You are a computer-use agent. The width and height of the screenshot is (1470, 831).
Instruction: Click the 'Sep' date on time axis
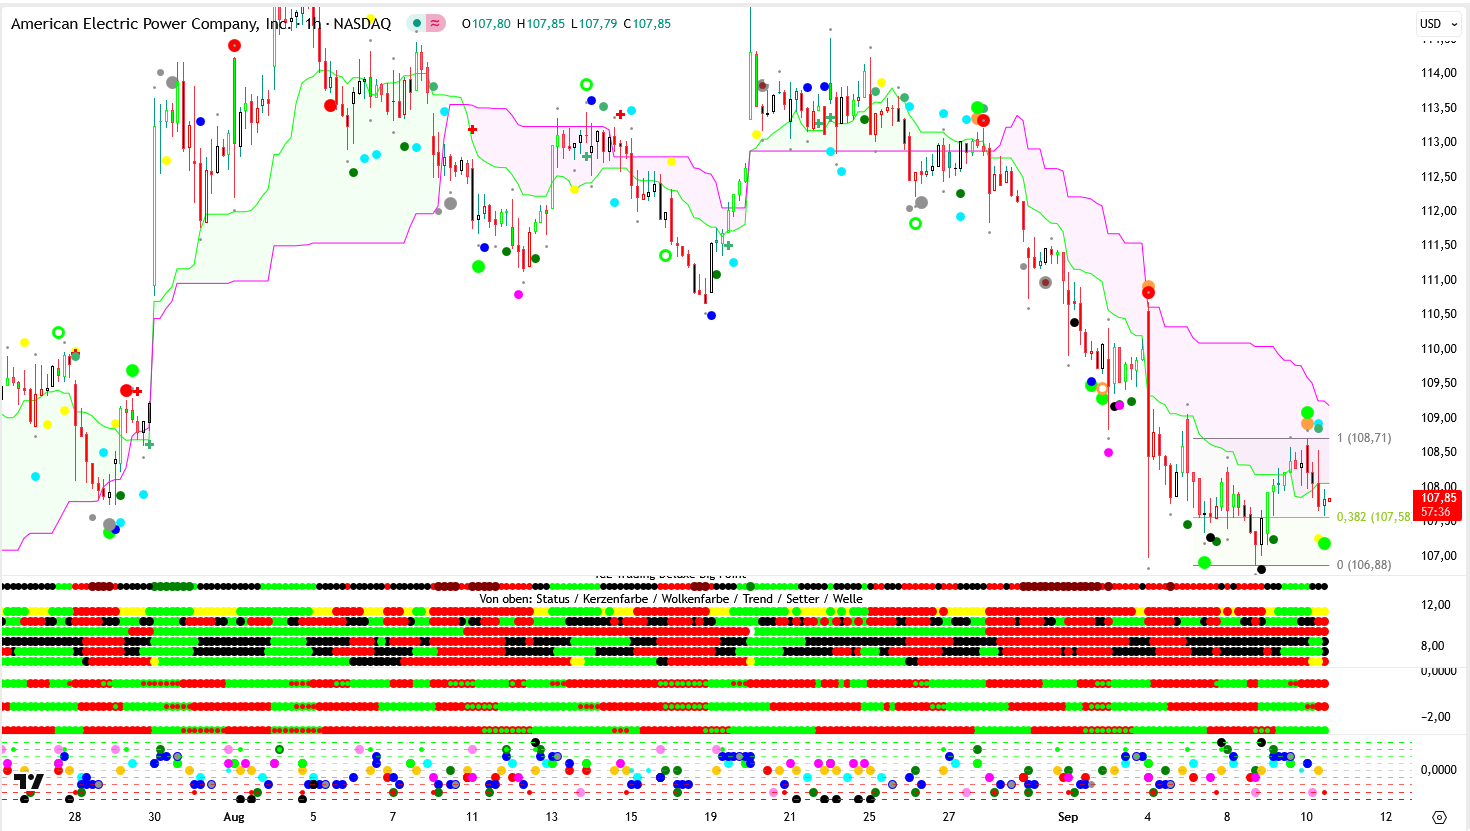point(1068,817)
